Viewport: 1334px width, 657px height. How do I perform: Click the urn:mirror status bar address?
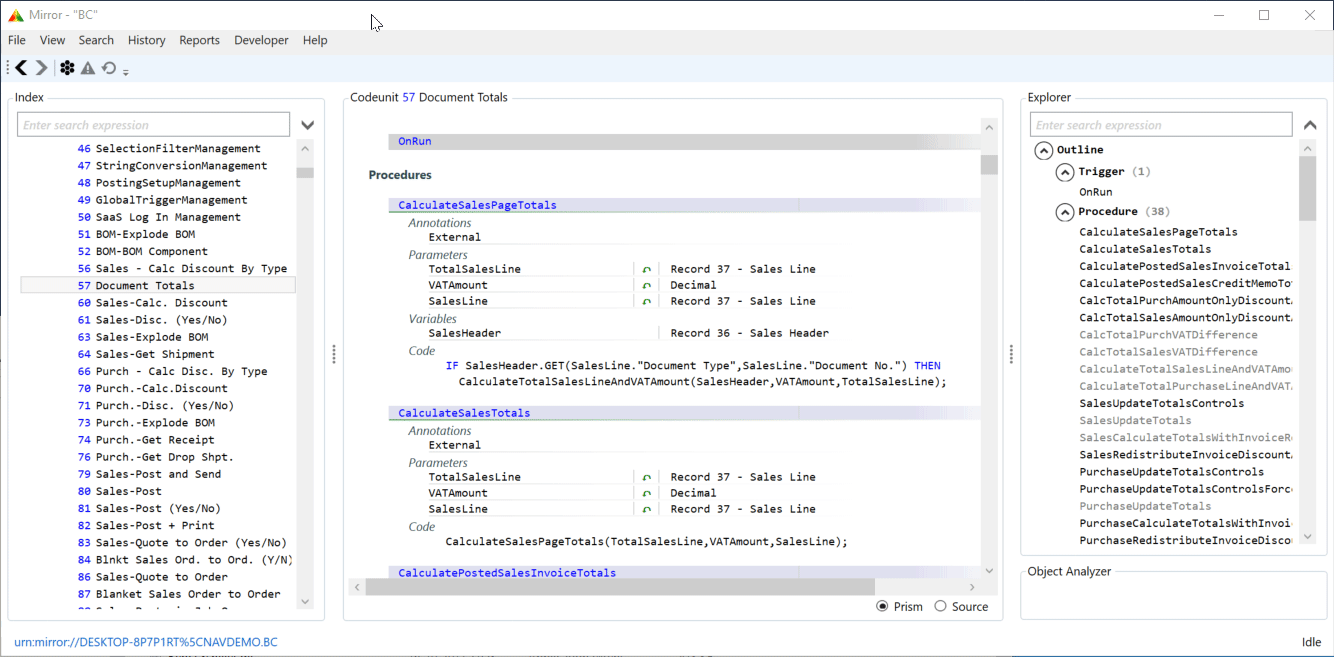pyautogui.click(x=146, y=642)
